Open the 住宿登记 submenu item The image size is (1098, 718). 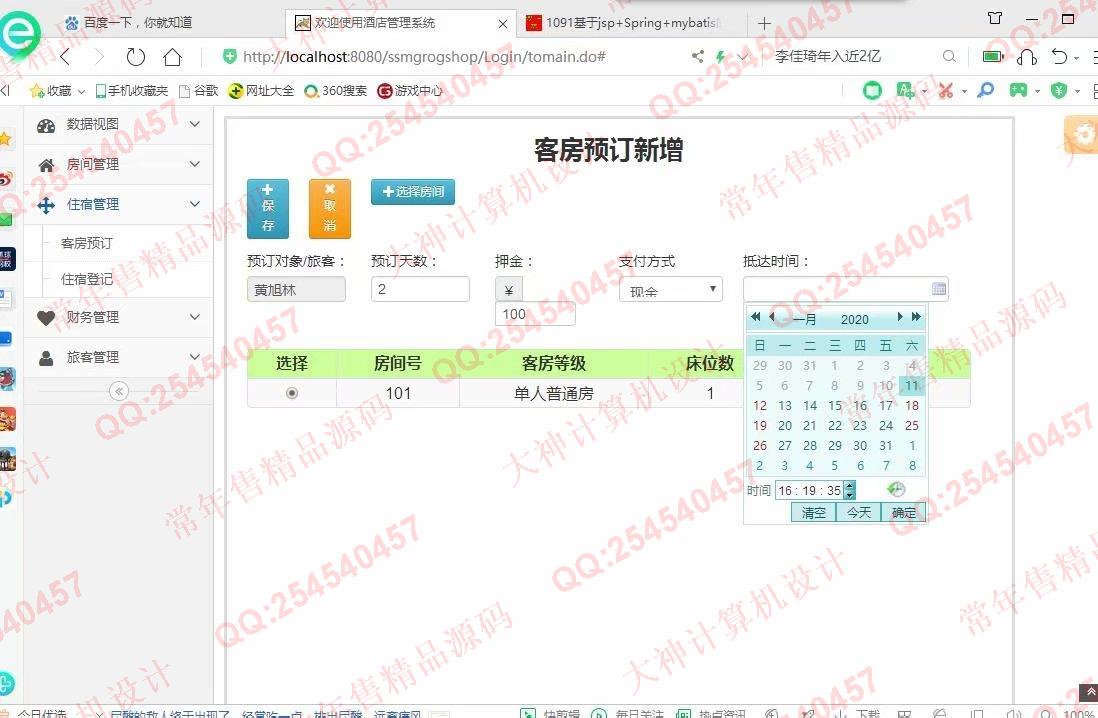[x=87, y=279]
